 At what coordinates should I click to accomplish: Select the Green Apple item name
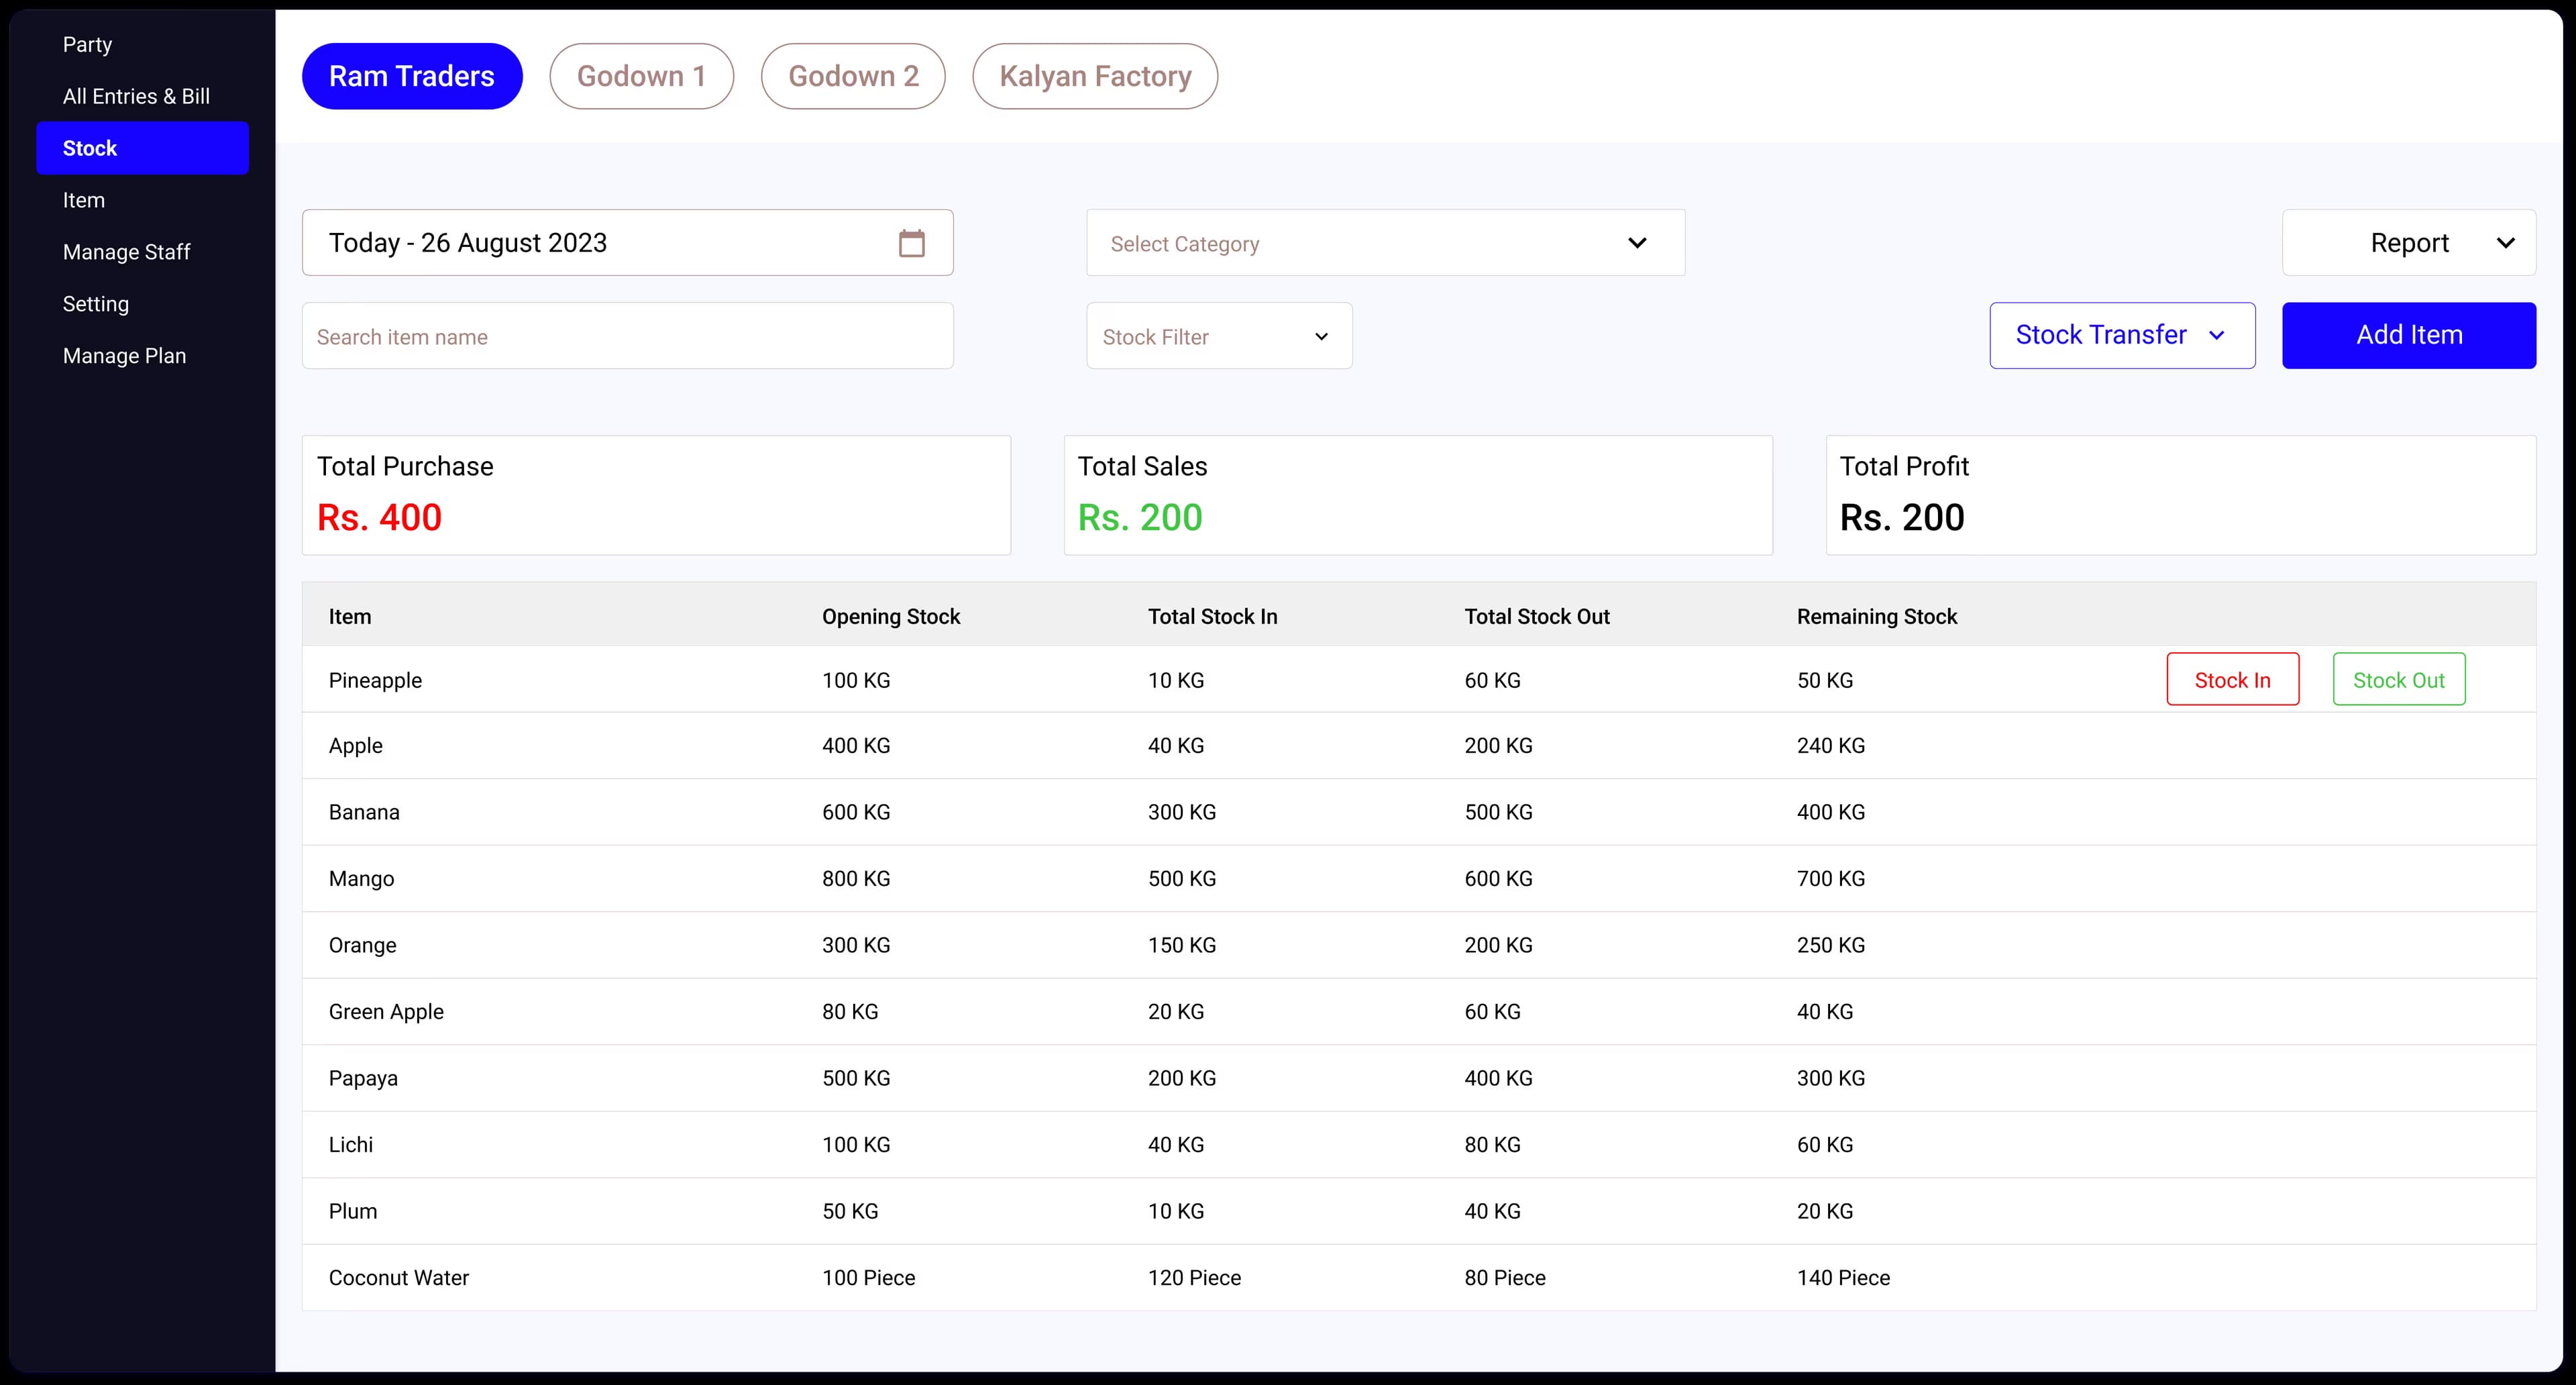pyautogui.click(x=386, y=1012)
